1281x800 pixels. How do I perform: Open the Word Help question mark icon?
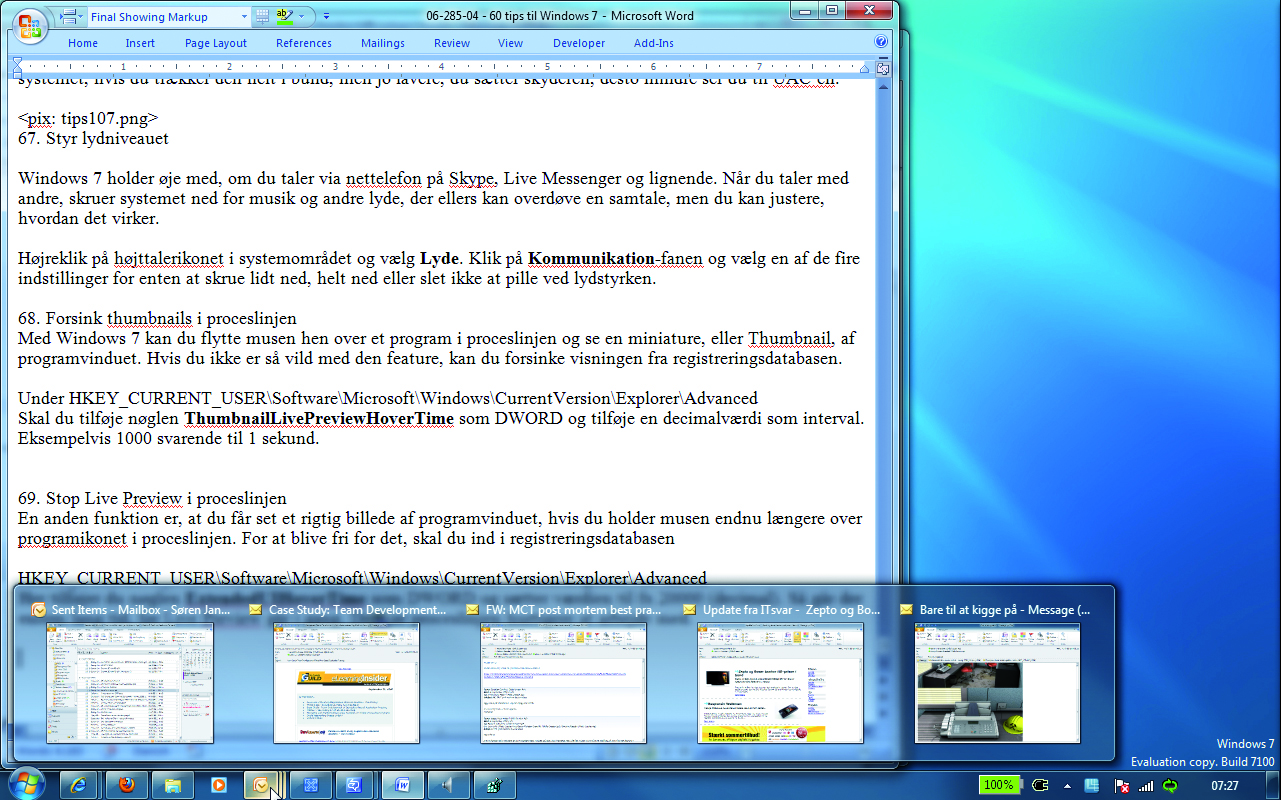click(881, 42)
